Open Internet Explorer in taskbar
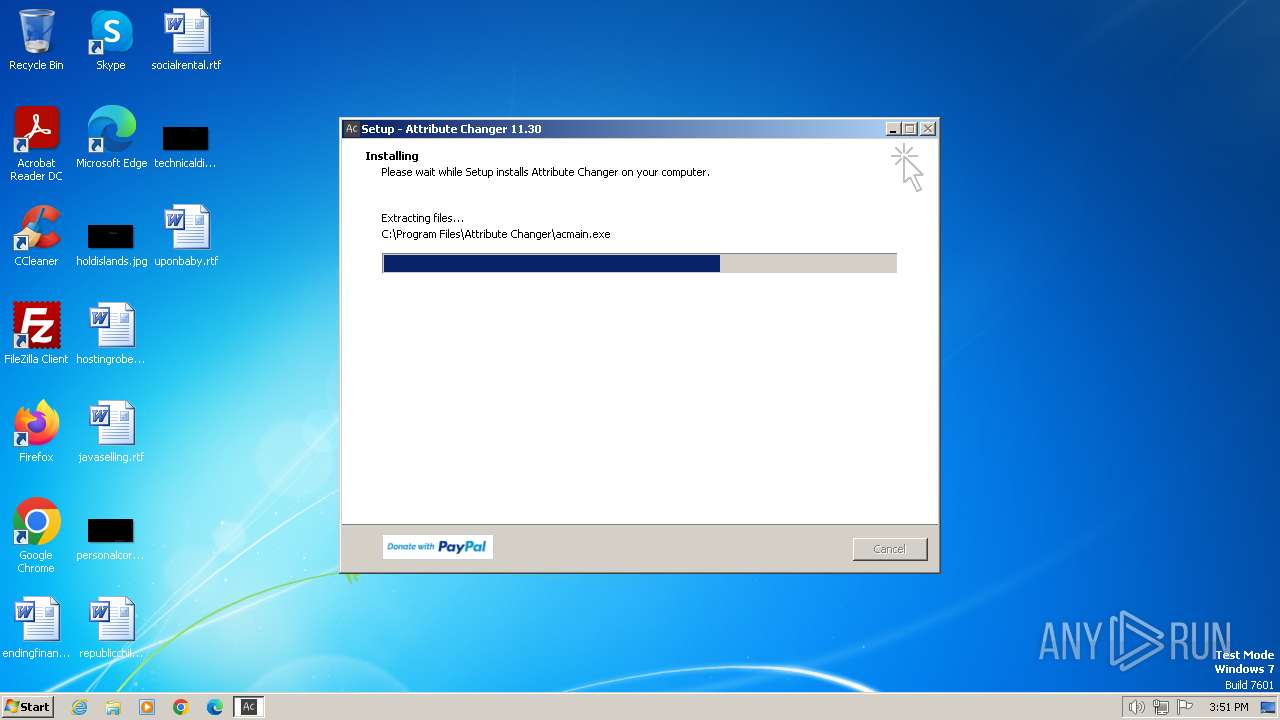The width and height of the screenshot is (1280, 720). pyautogui.click(x=79, y=707)
